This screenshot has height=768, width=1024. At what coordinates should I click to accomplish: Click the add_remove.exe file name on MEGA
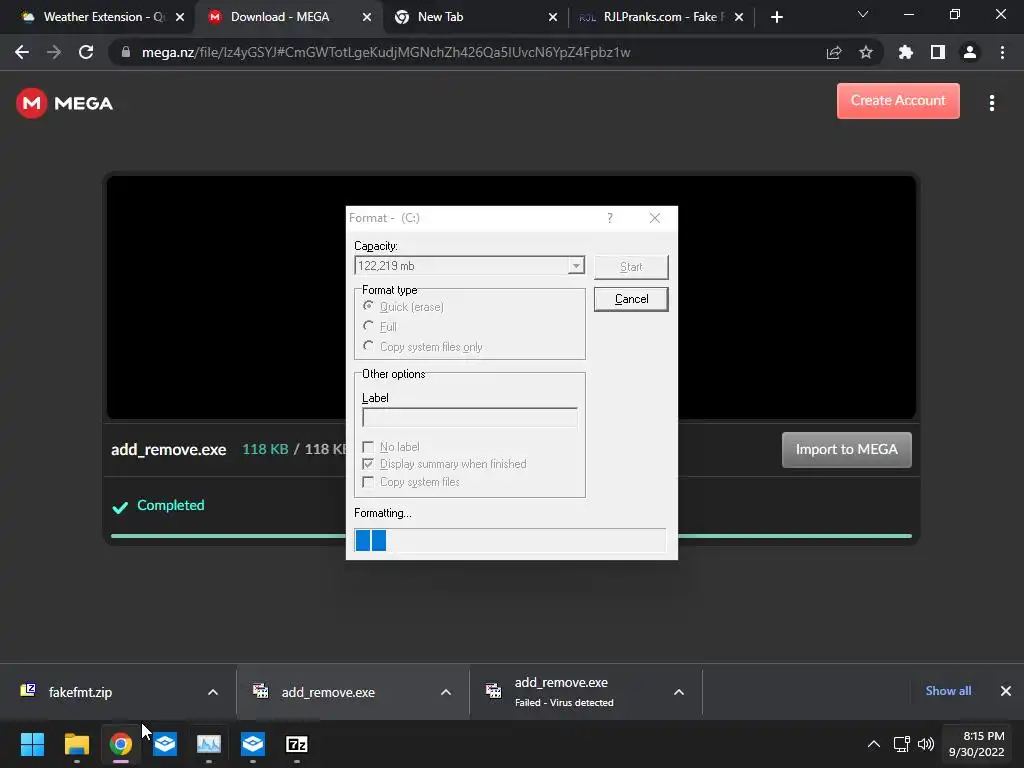coord(168,449)
